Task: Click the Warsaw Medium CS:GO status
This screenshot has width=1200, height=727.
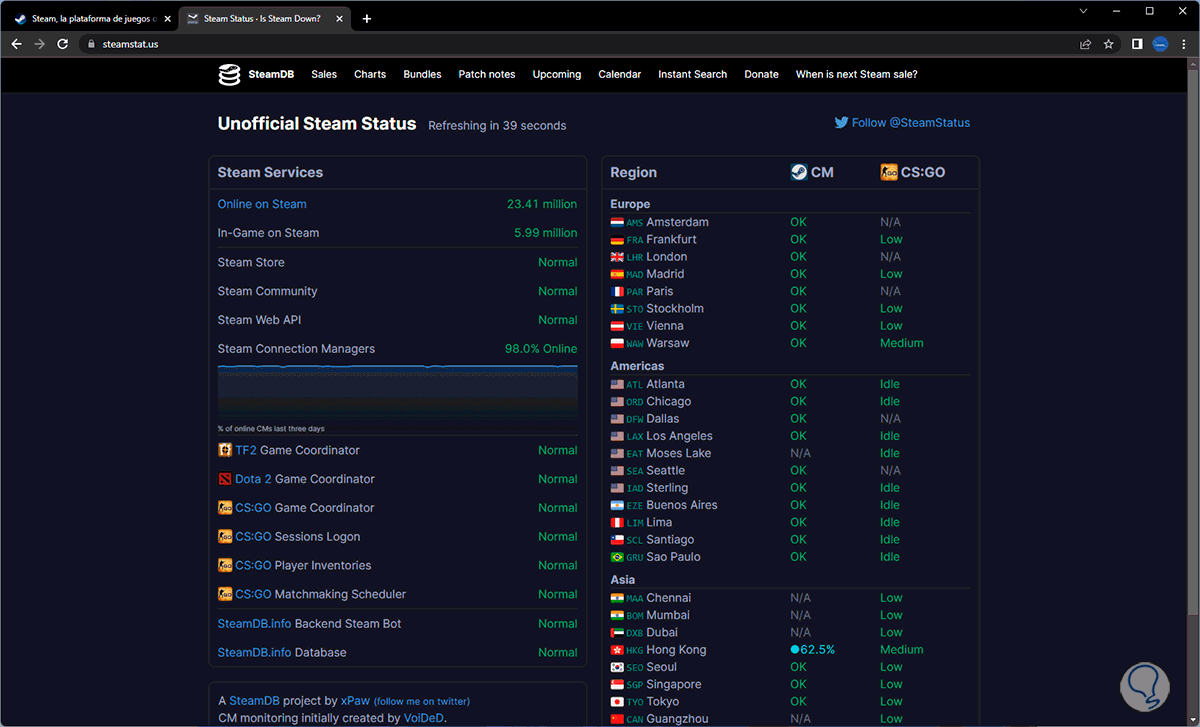Action: point(902,343)
